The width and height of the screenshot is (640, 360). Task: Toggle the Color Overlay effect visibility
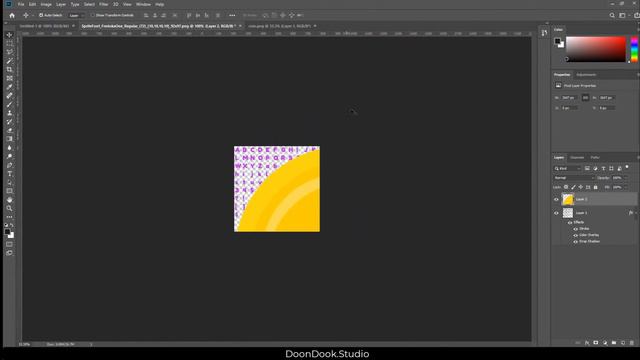pyautogui.click(x=576, y=235)
